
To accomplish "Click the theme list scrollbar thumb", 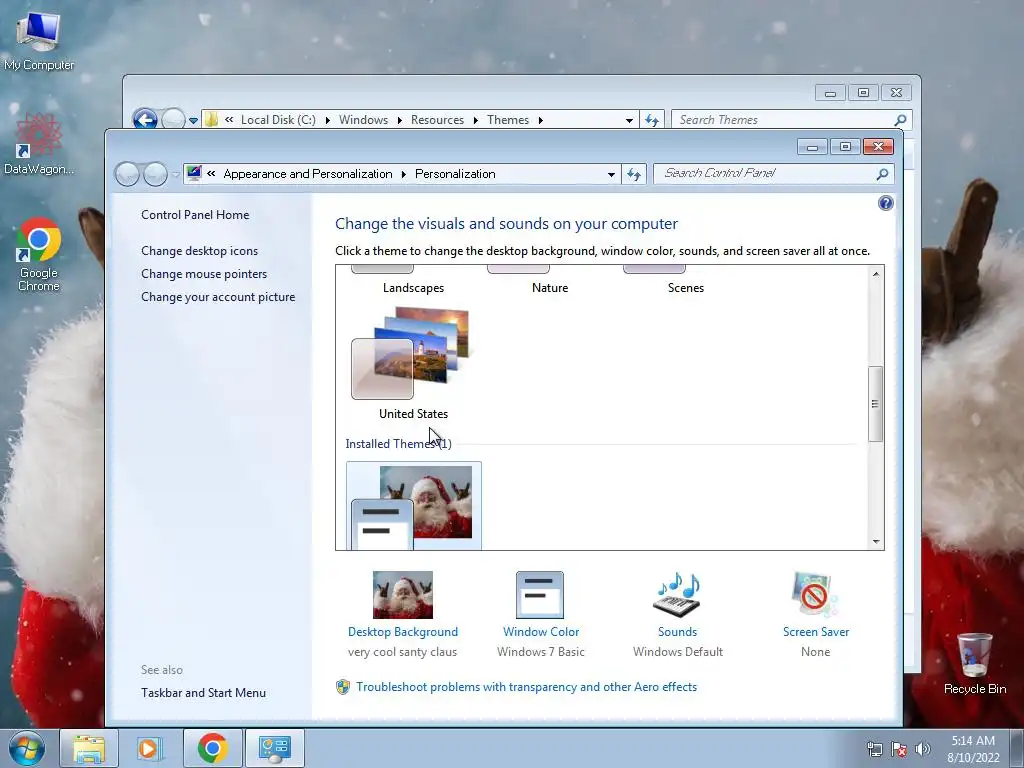I will click(875, 404).
